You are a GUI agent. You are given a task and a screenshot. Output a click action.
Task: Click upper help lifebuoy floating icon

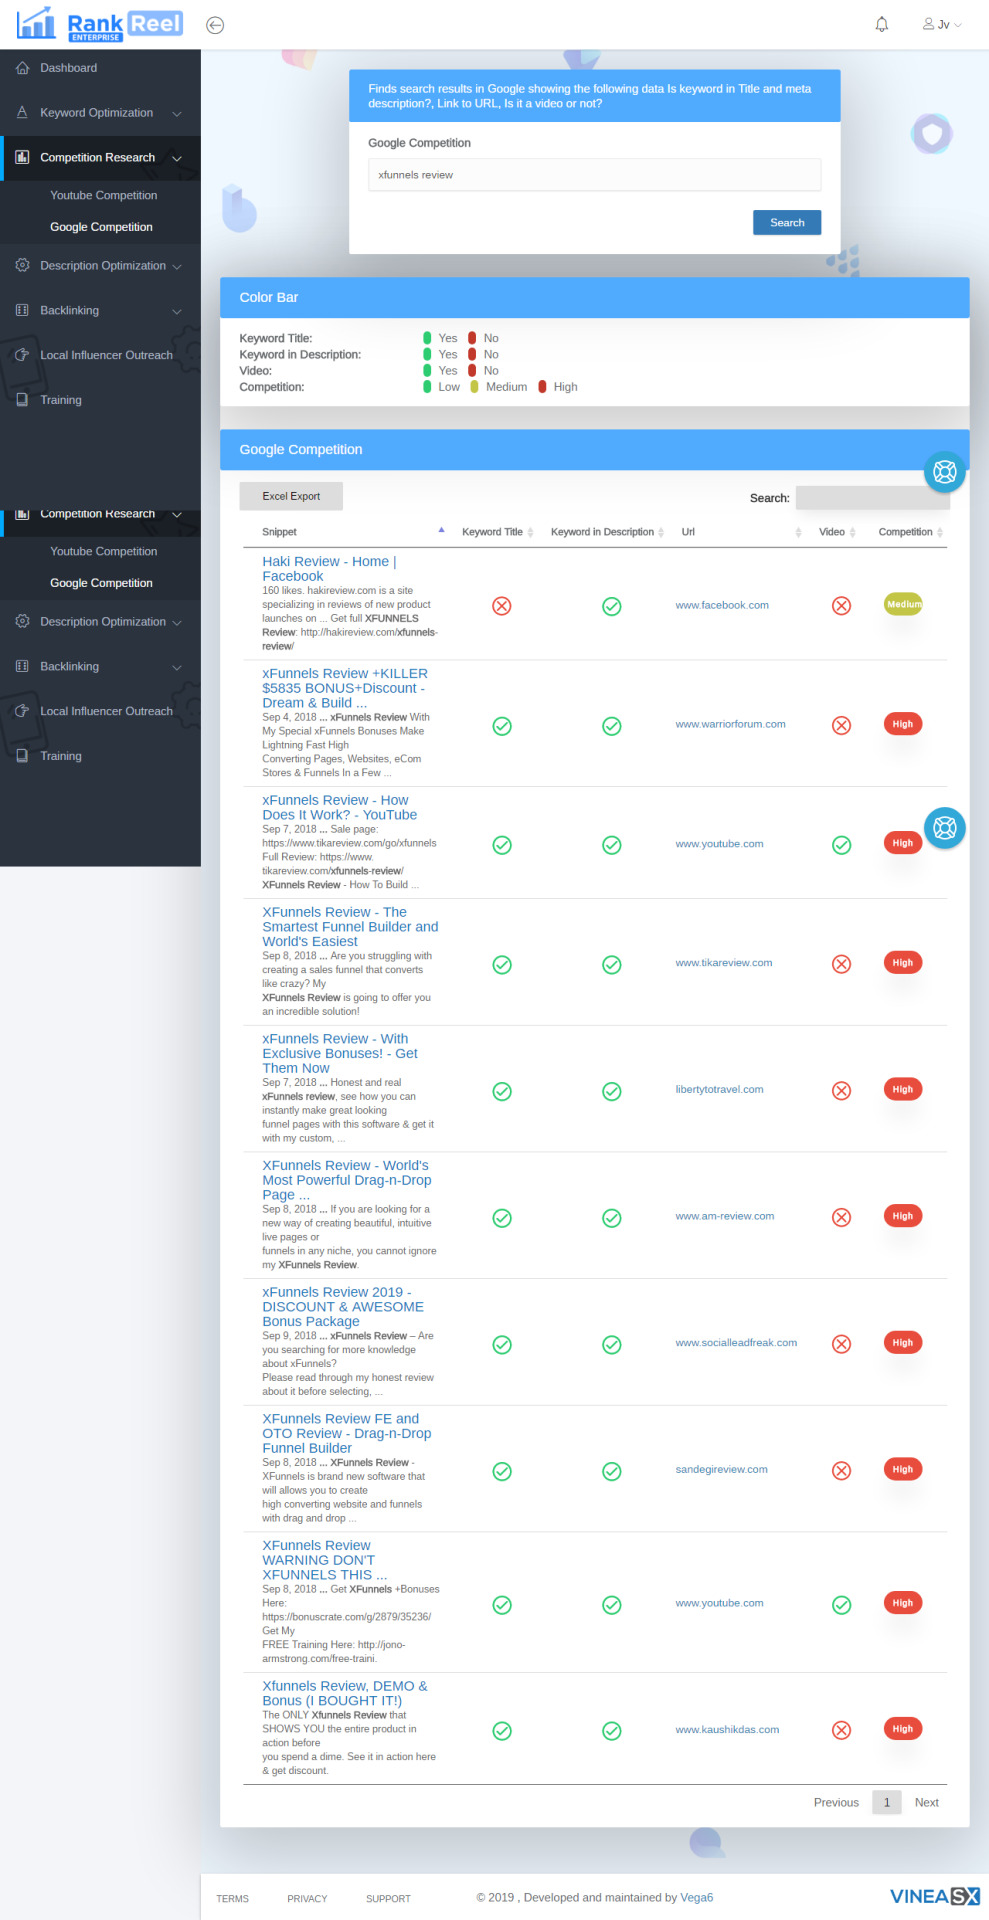[945, 472]
